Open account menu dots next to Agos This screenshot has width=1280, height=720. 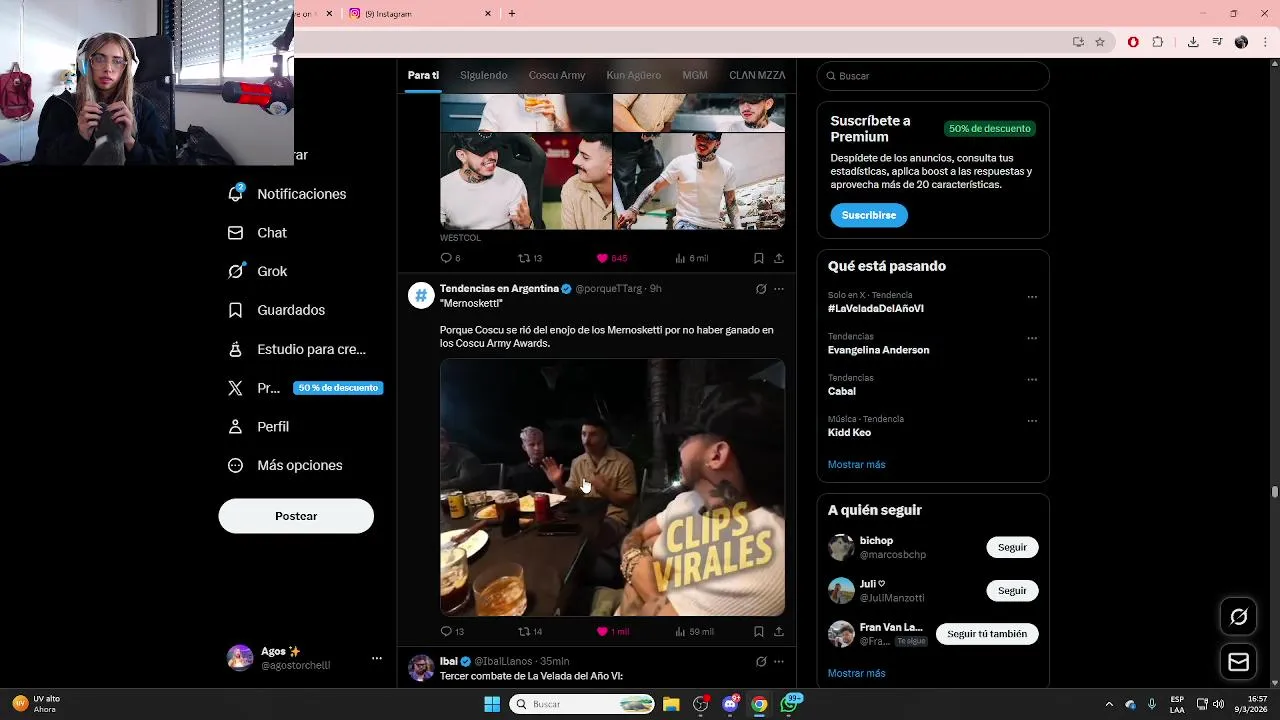377,658
